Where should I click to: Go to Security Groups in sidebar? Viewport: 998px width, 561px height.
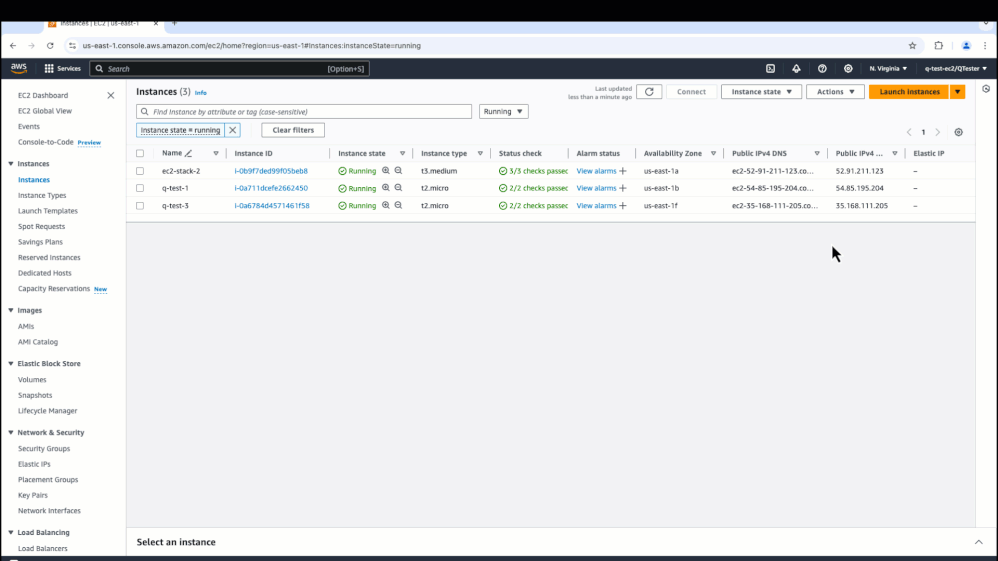44,448
